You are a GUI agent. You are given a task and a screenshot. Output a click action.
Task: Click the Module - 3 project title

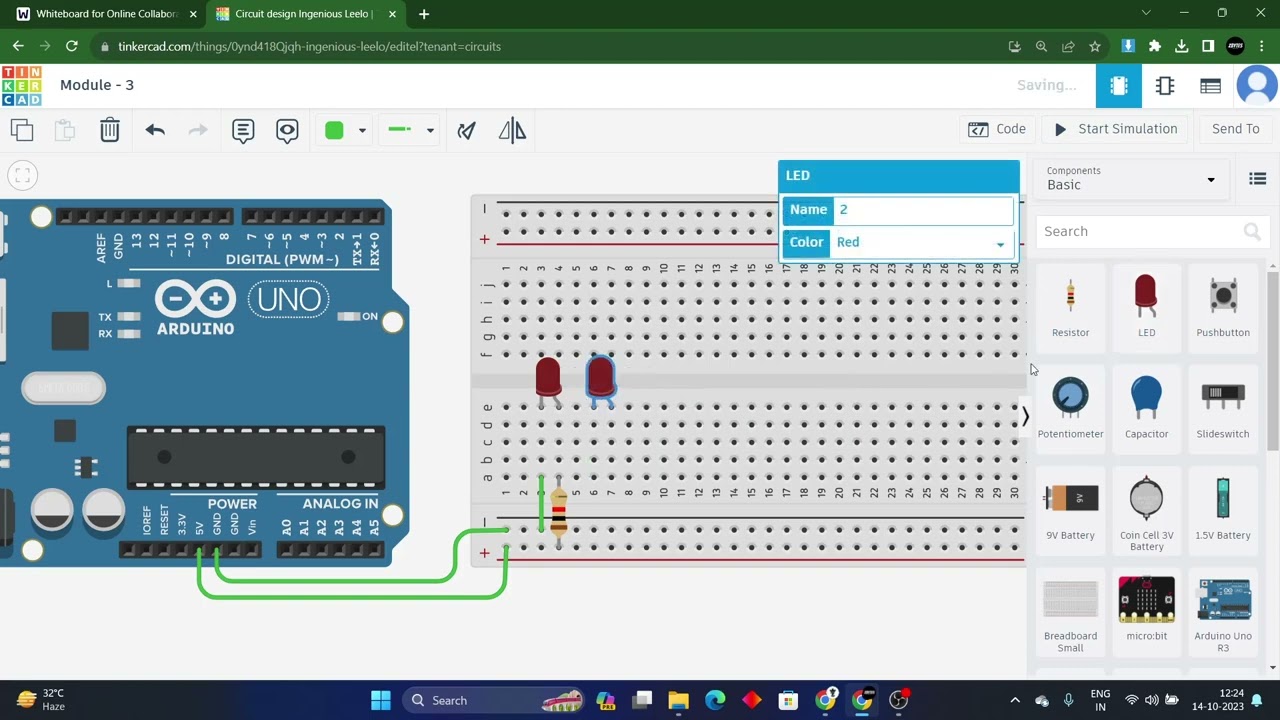[x=97, y=85]
